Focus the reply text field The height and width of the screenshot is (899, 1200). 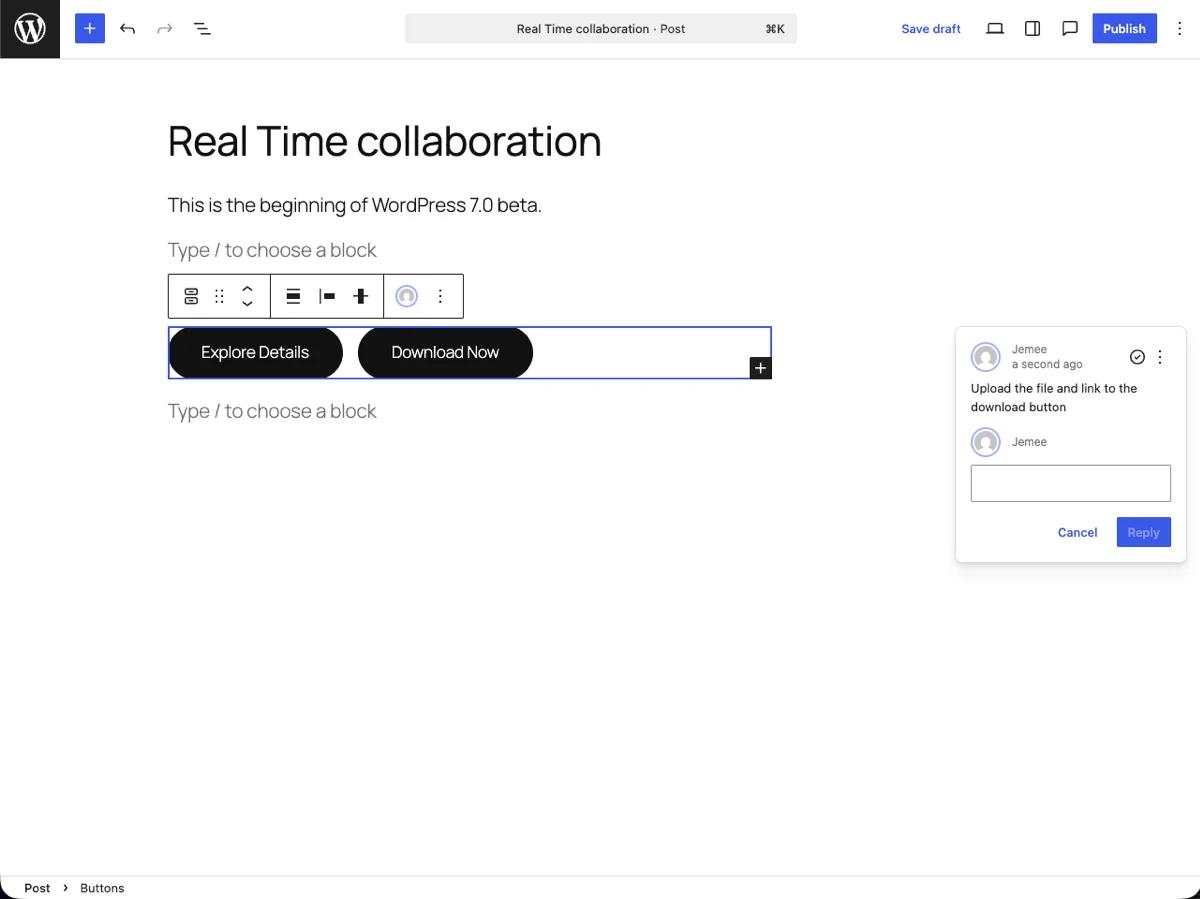1070,483
